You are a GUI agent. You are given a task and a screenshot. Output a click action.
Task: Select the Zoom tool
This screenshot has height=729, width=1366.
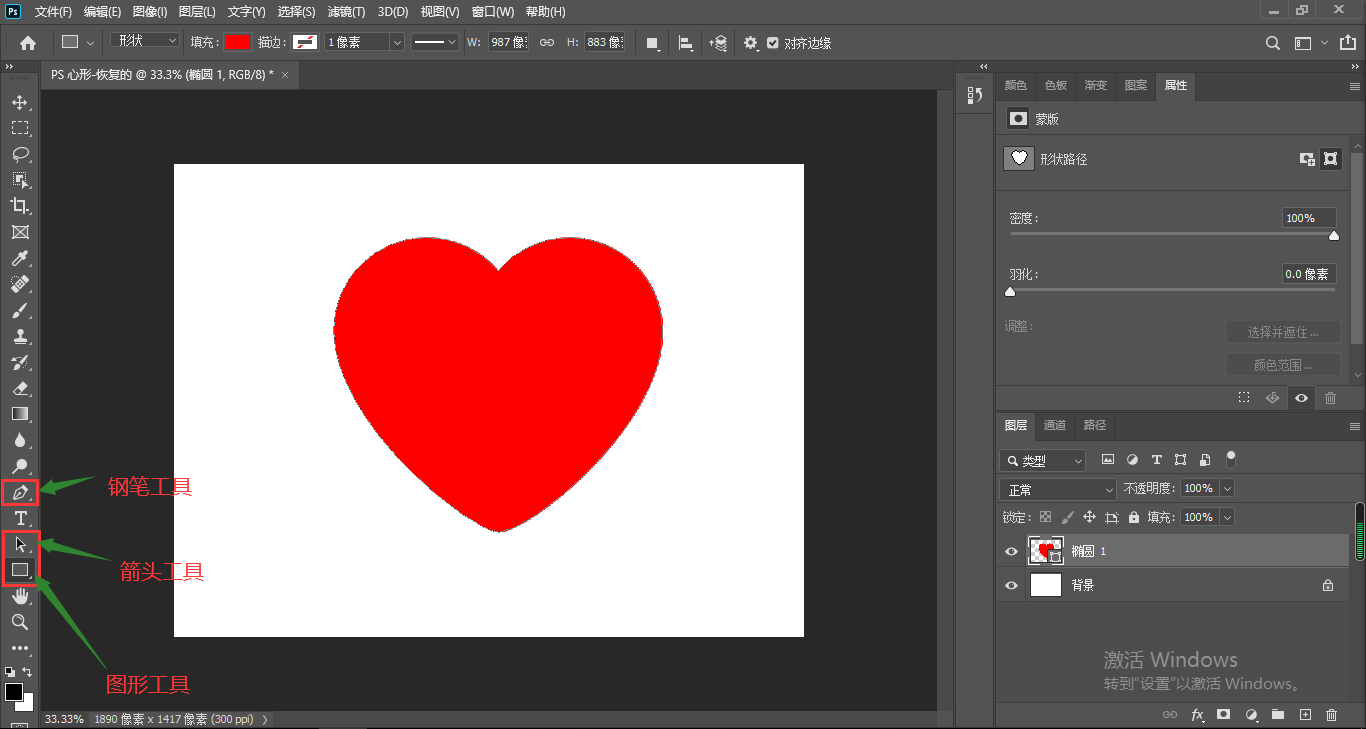tap(19, 622)
